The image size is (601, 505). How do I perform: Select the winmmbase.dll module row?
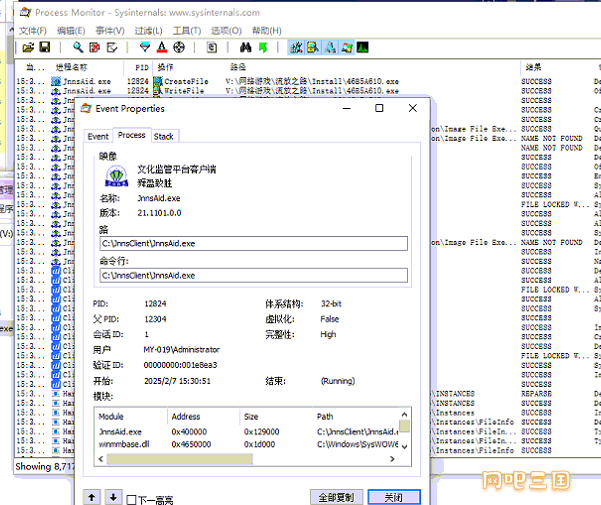[x=248, y=444]
